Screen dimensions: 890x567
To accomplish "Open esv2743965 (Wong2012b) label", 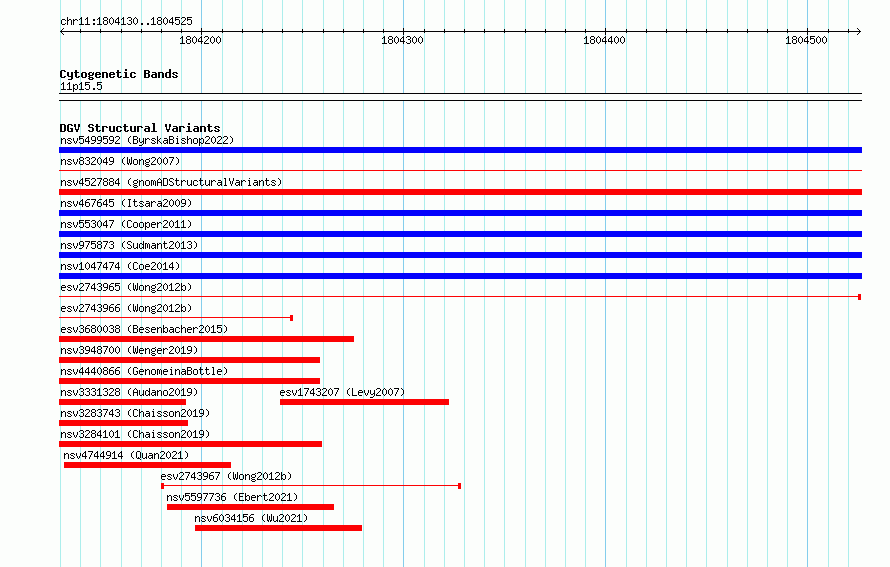I will pos(126,287).
